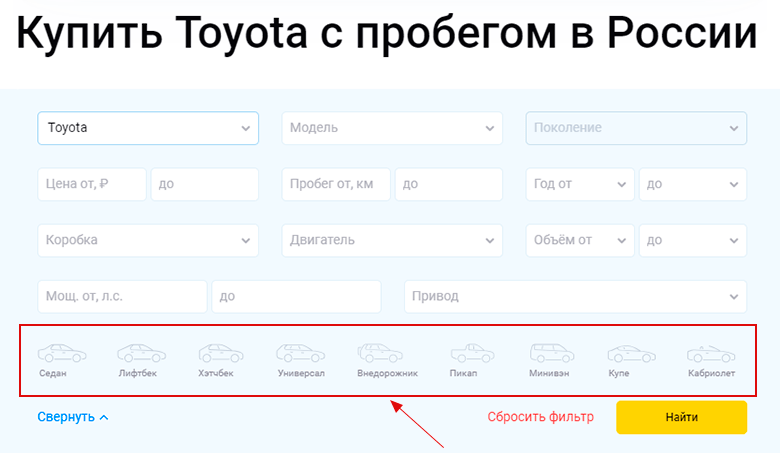The width and height of the screenshot is (780, 453).
Task: Click Сбросить фильтр link
Action: (540, 417)
